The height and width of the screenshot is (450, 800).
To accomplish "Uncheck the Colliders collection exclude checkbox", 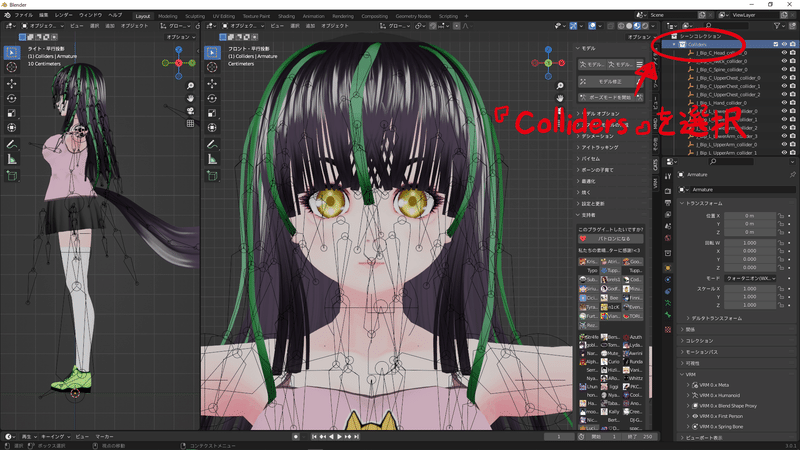I will click(776, 44).
